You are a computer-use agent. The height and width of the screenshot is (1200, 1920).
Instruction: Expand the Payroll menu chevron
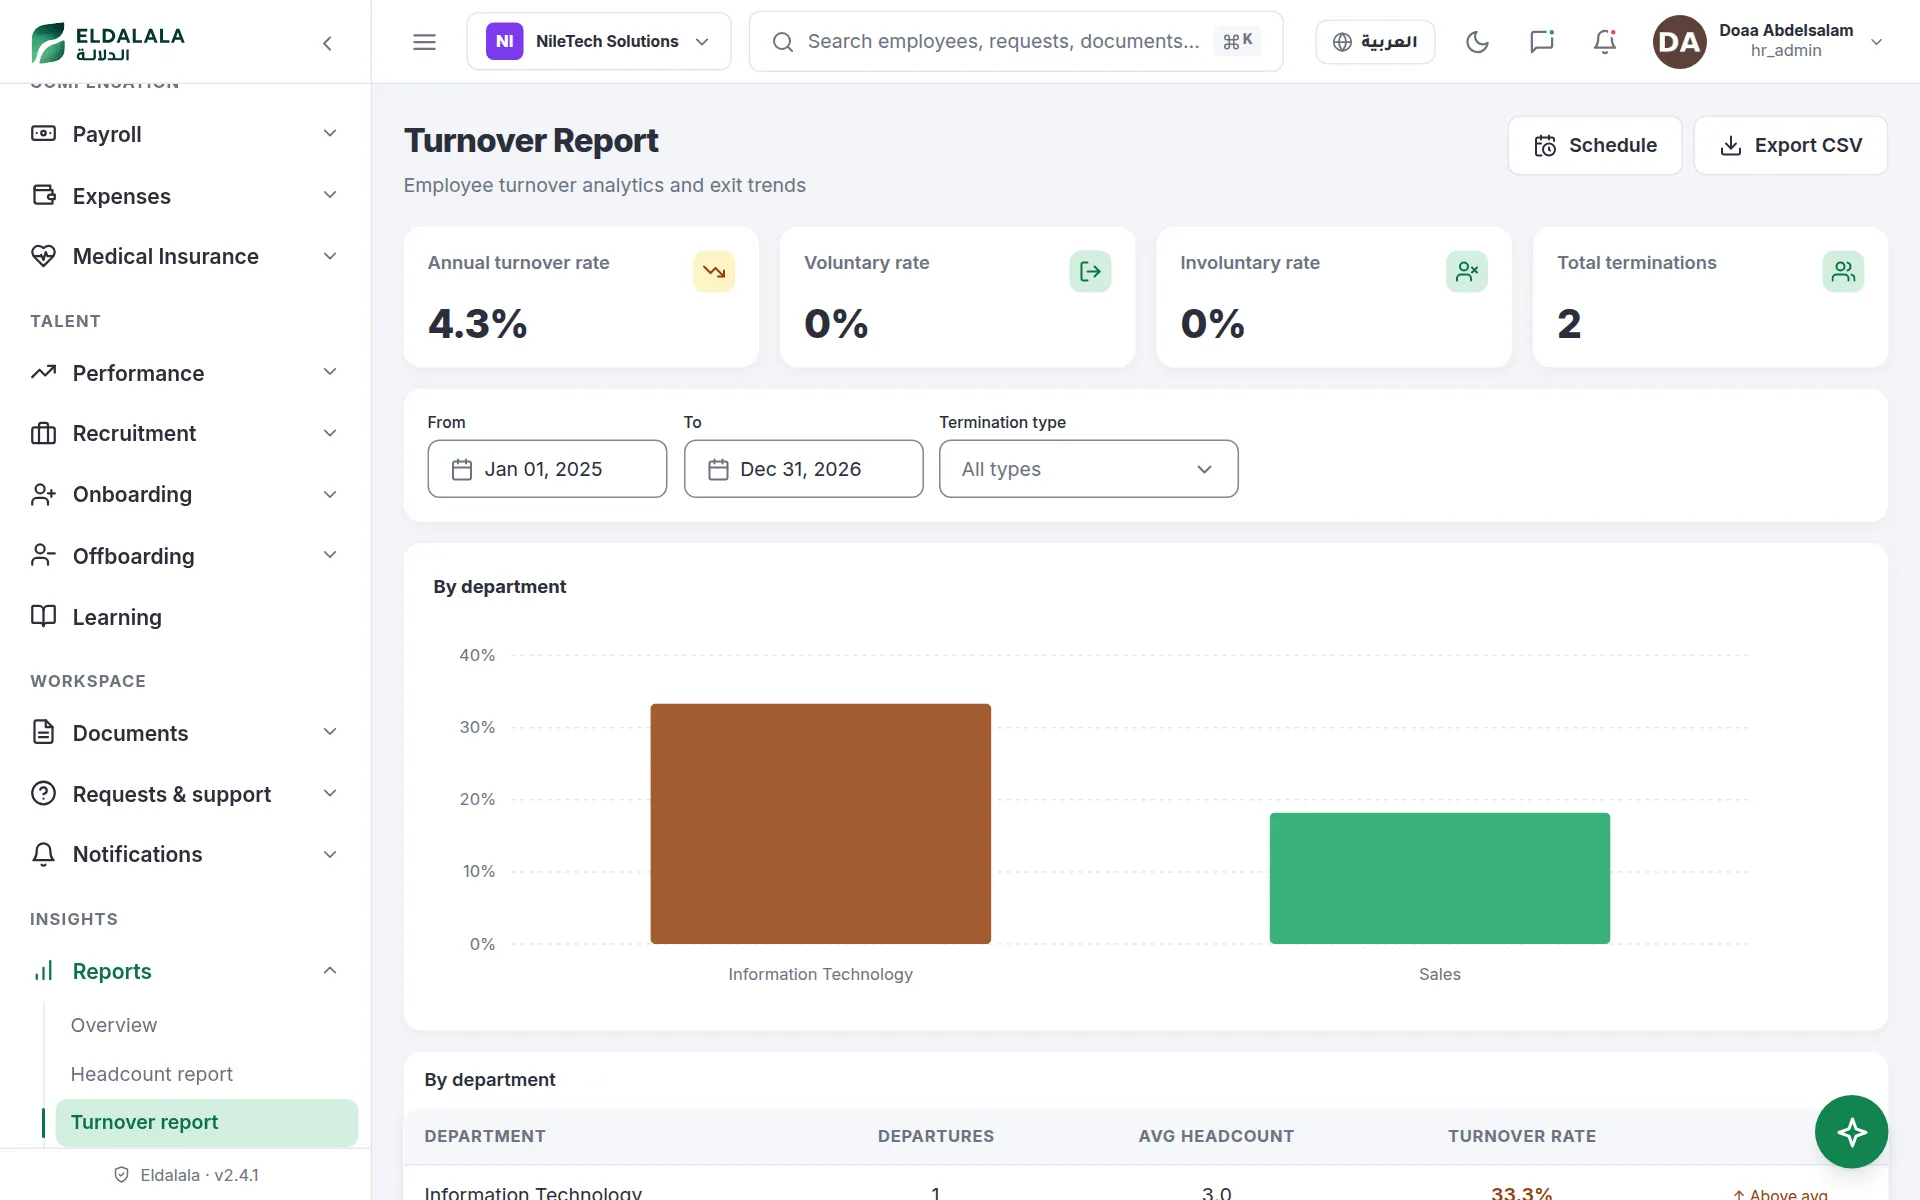(x=330, y=134)
